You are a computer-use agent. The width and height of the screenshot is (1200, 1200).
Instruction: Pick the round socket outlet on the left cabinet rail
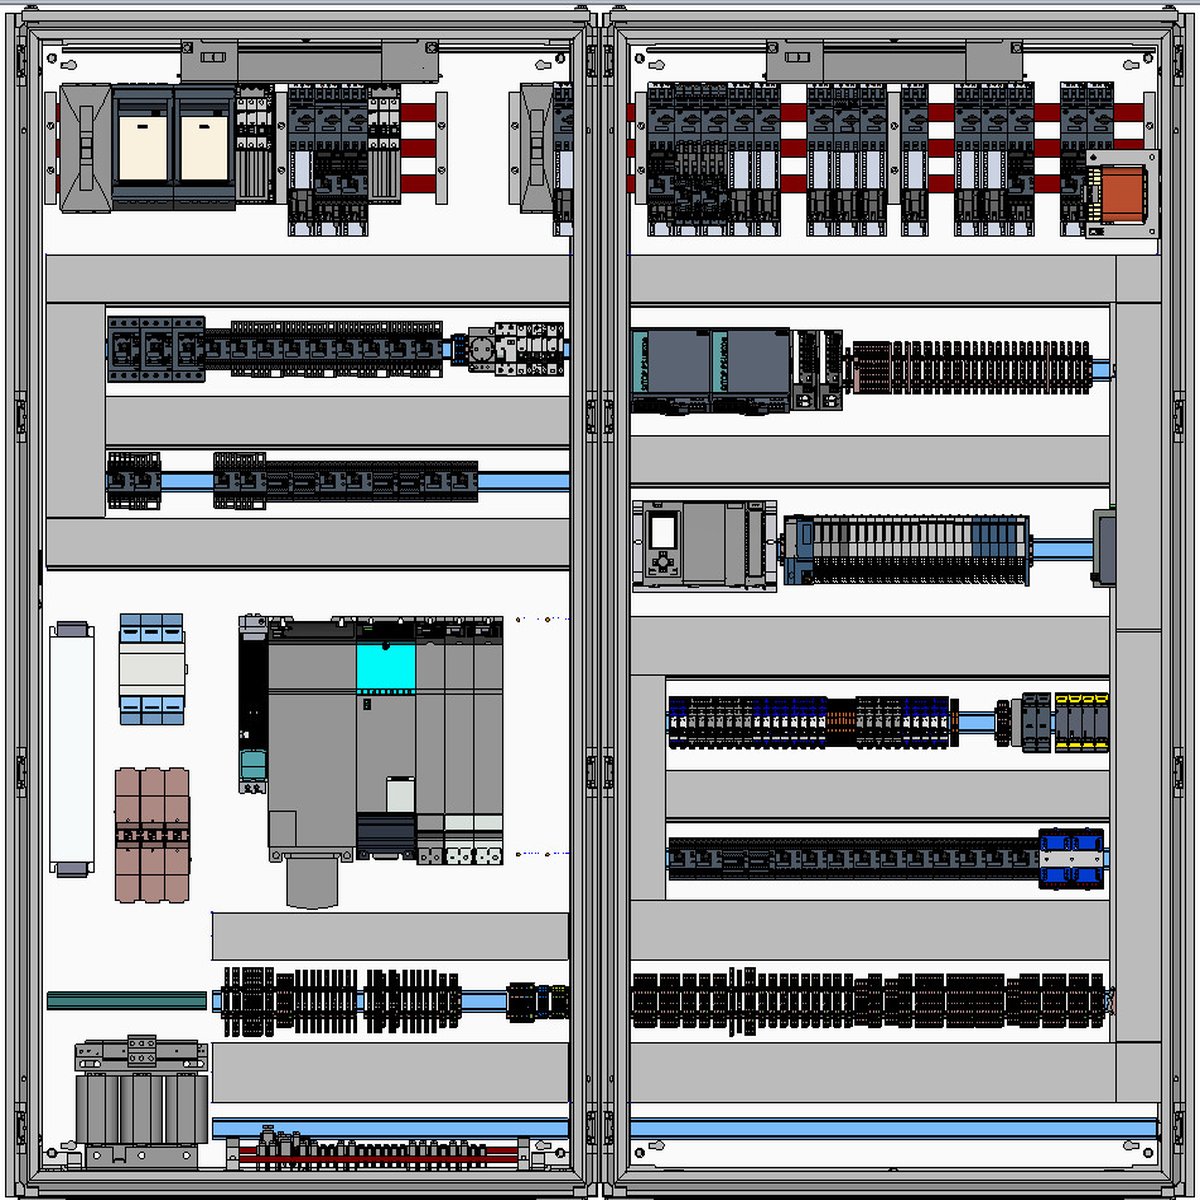[x=480, y=351]
